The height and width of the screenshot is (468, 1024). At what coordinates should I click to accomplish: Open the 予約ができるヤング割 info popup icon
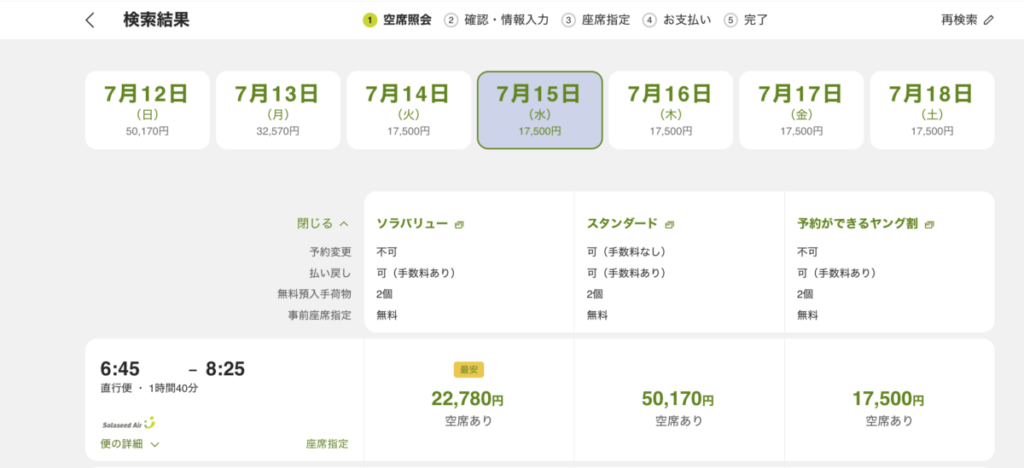point(929,225)
